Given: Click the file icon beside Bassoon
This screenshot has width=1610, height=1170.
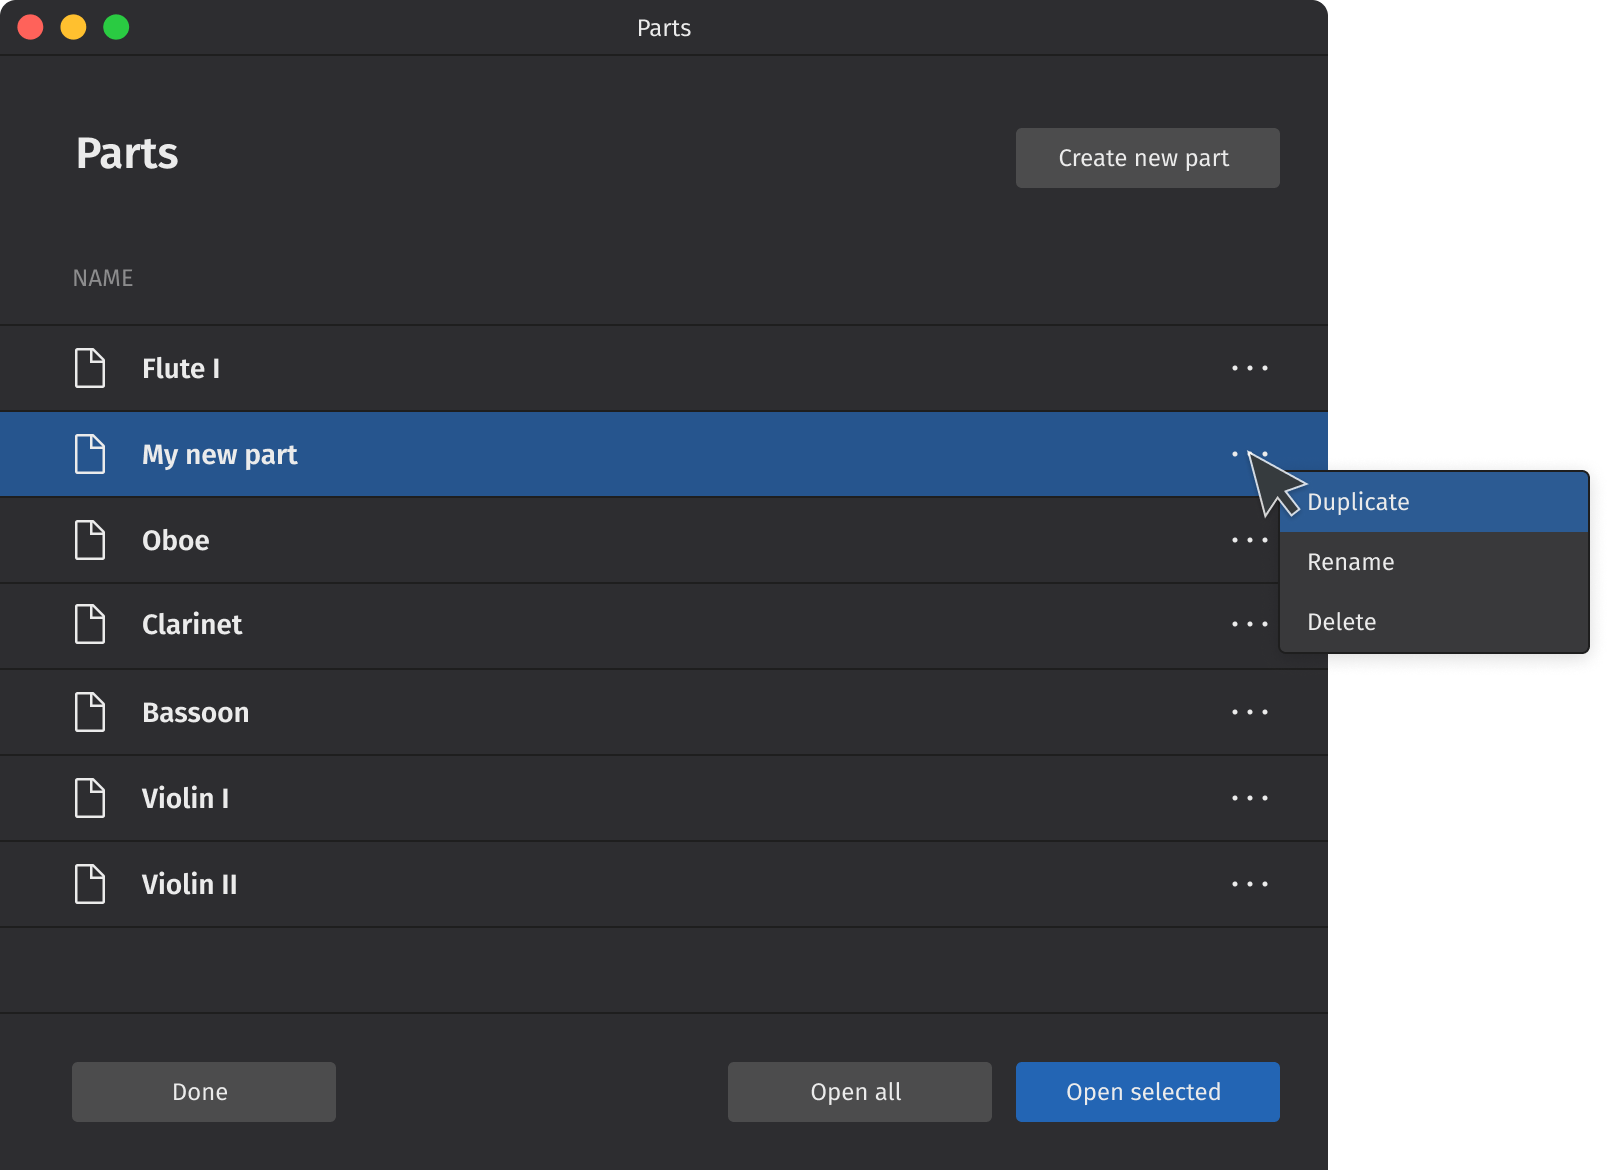Looking at the screenshot, I should [x=90, y=712].
